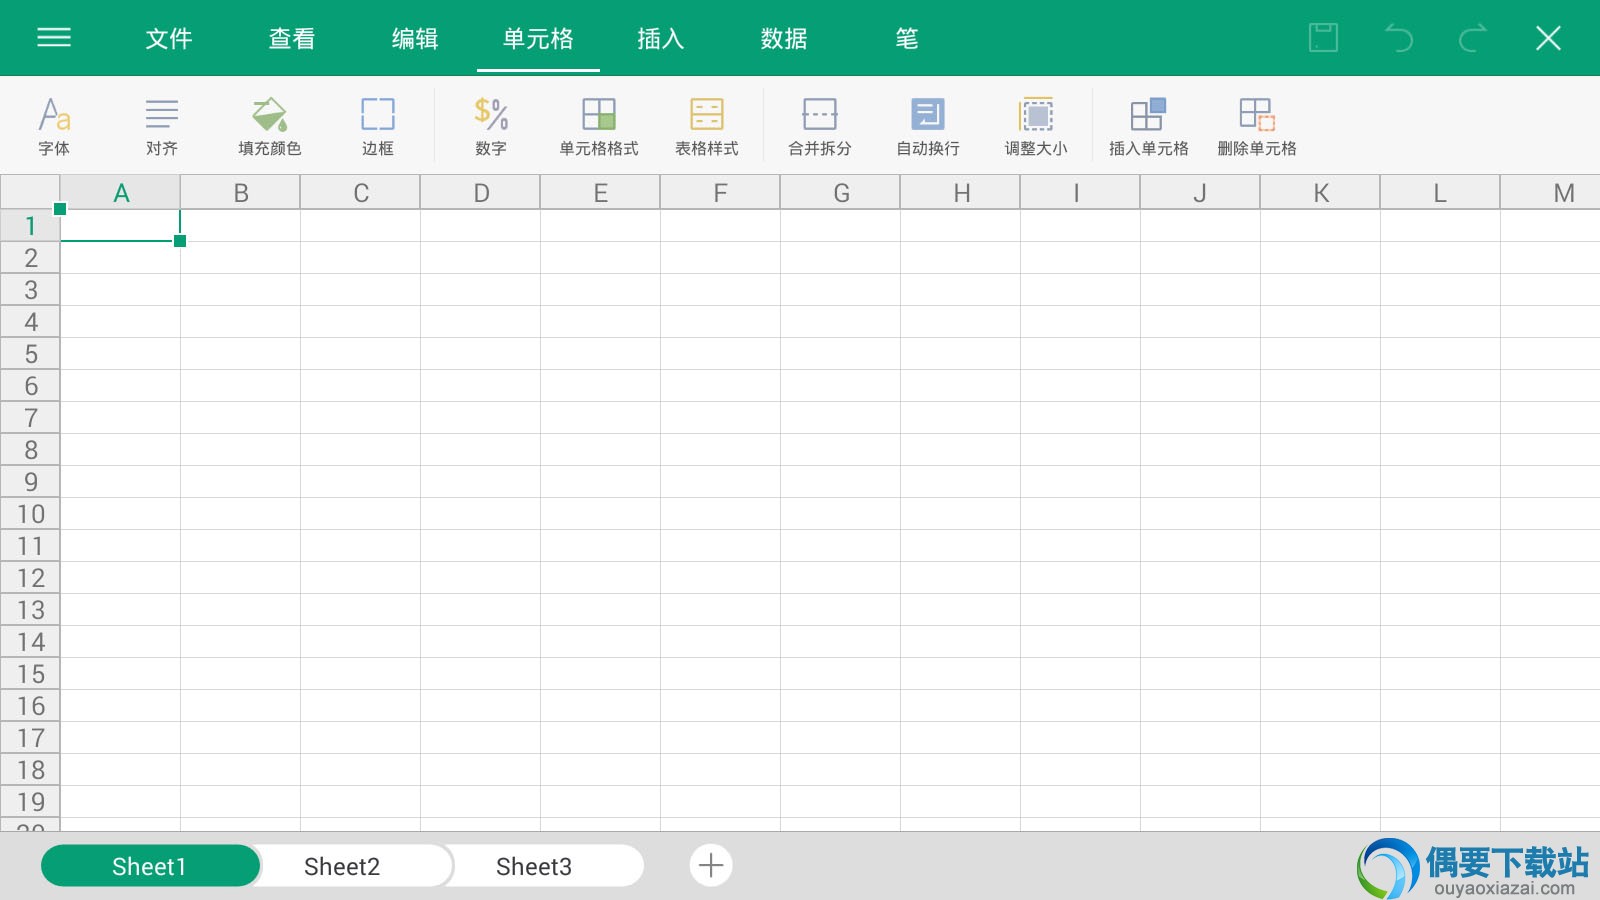Open the 边框 border tool

[x=378, y=127]
